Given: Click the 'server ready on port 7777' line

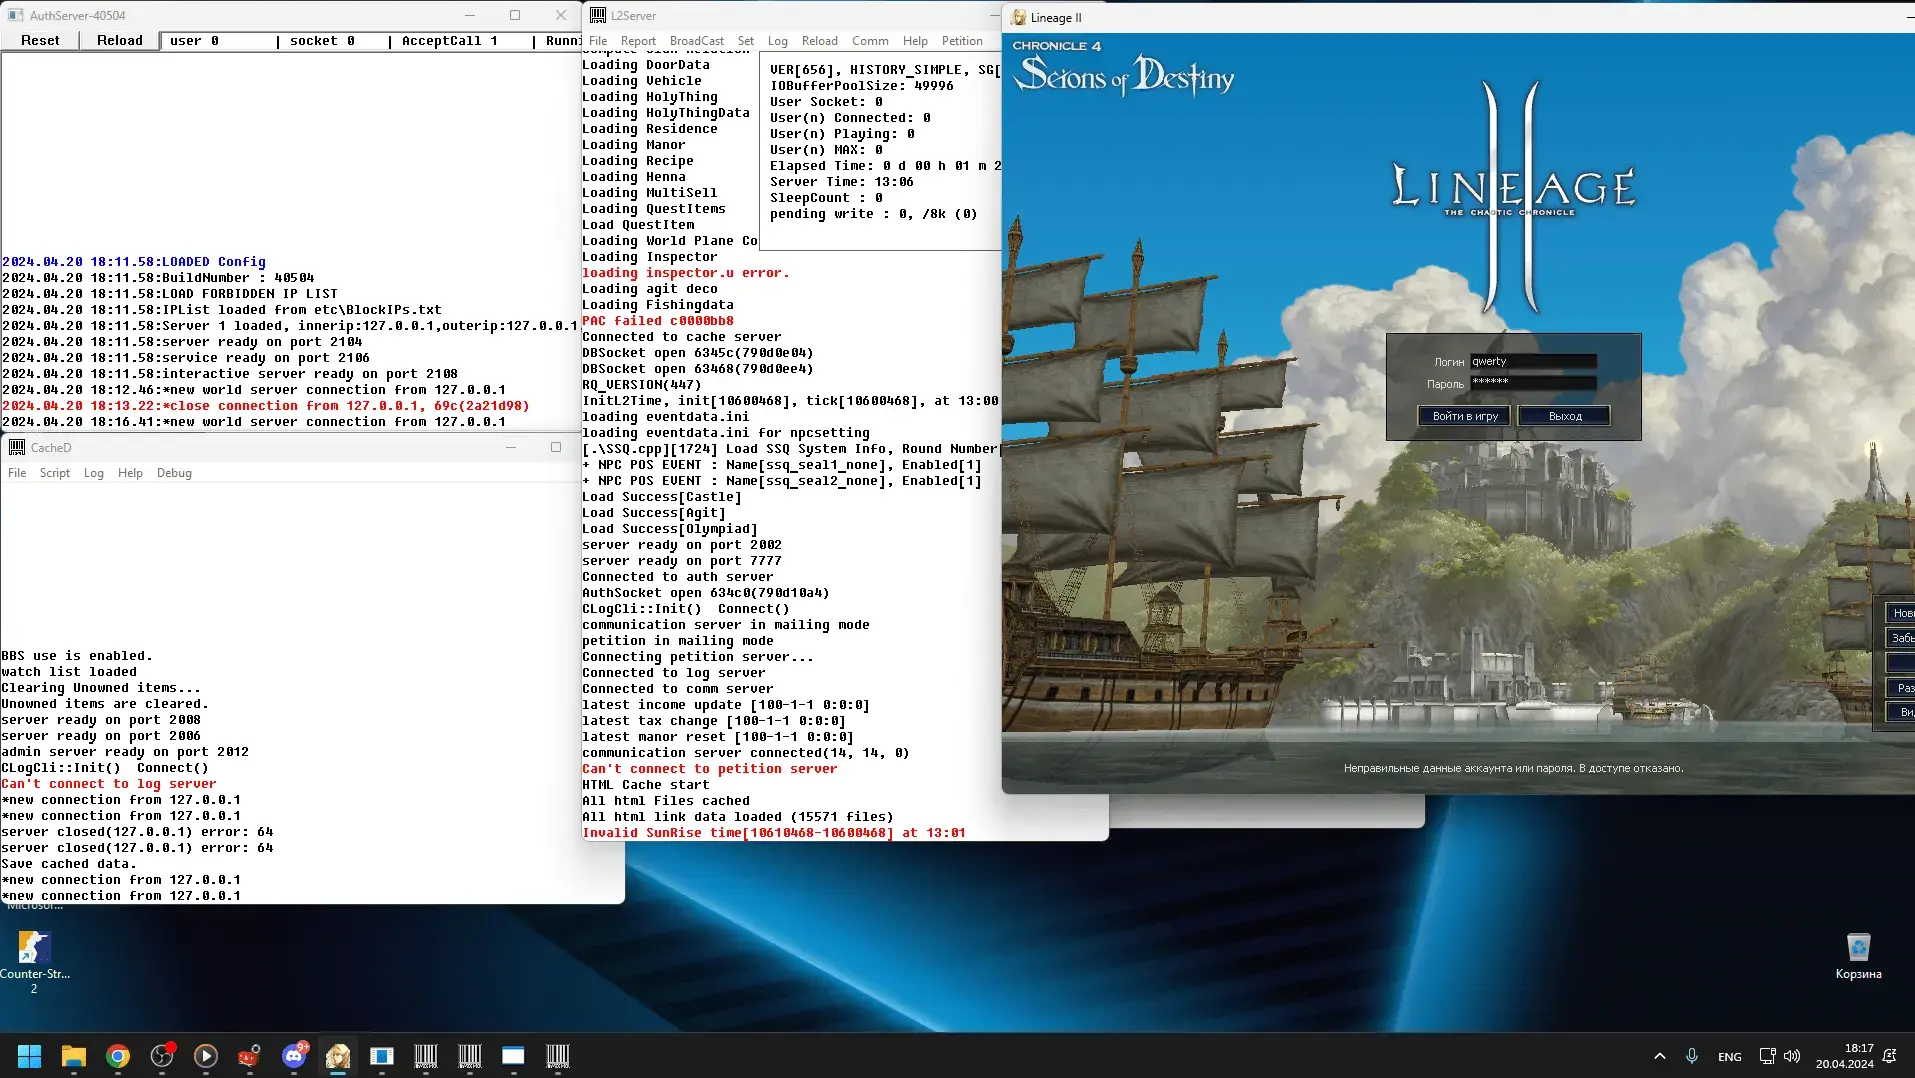Looking at the screenshot, I should [682, 561].
